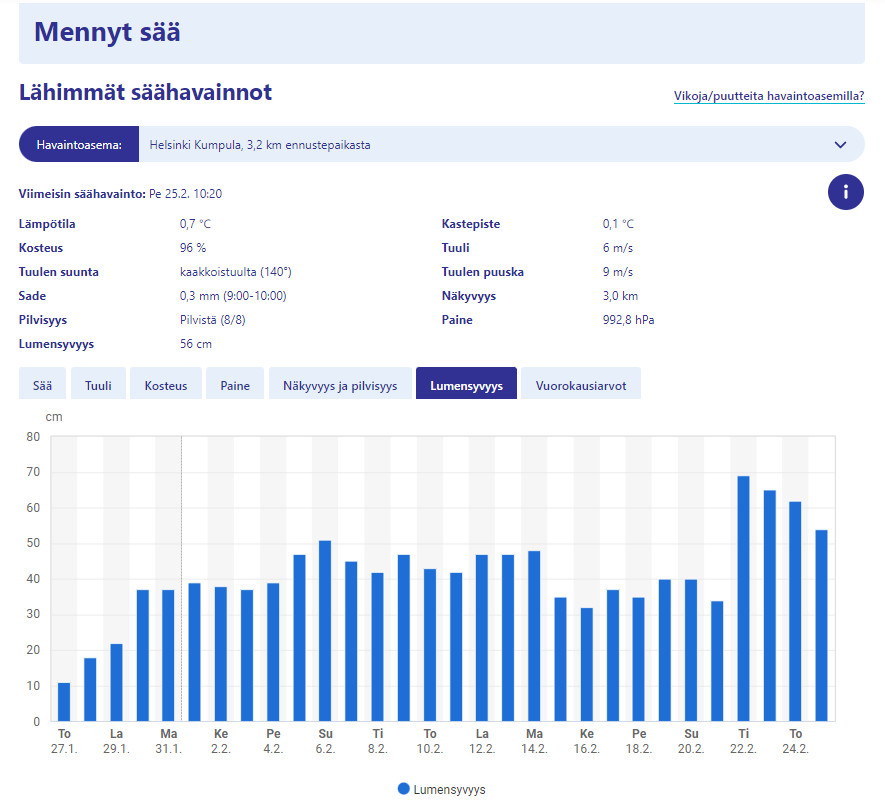This screenshot has height=811, width=885.
Task: Click the round info icon button
Action: pyautogui.click(x=845, y=191)
